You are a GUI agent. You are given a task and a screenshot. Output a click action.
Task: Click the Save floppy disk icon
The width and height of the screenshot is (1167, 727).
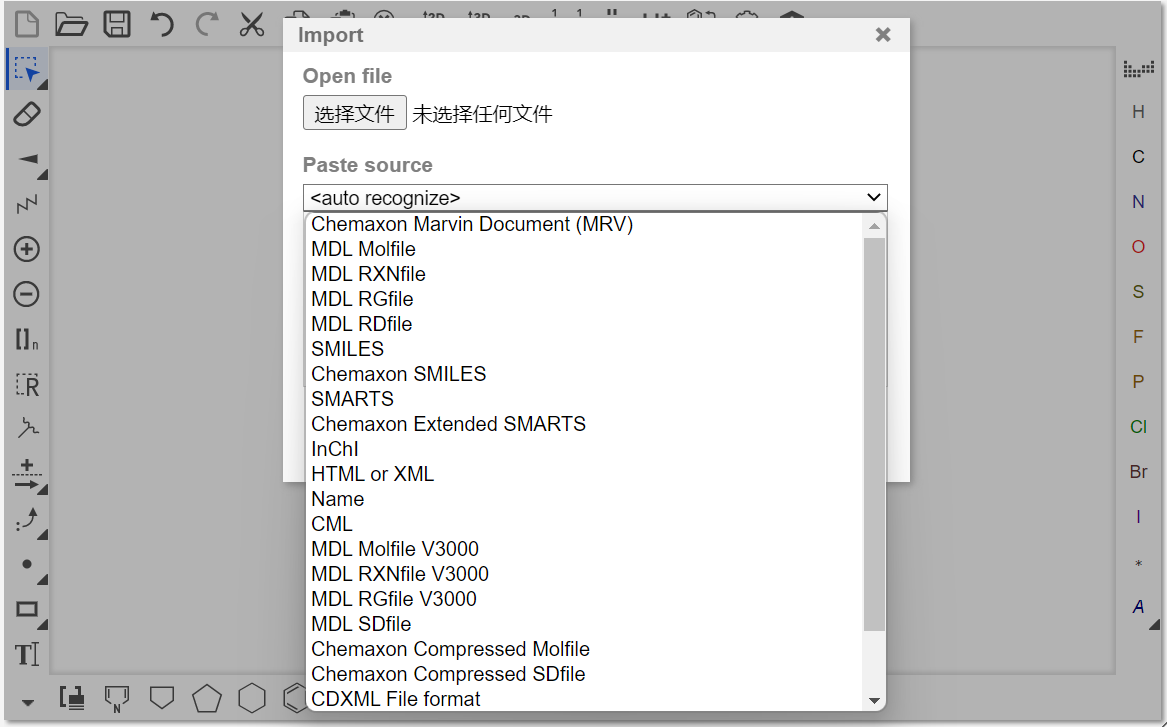(117, 24)
